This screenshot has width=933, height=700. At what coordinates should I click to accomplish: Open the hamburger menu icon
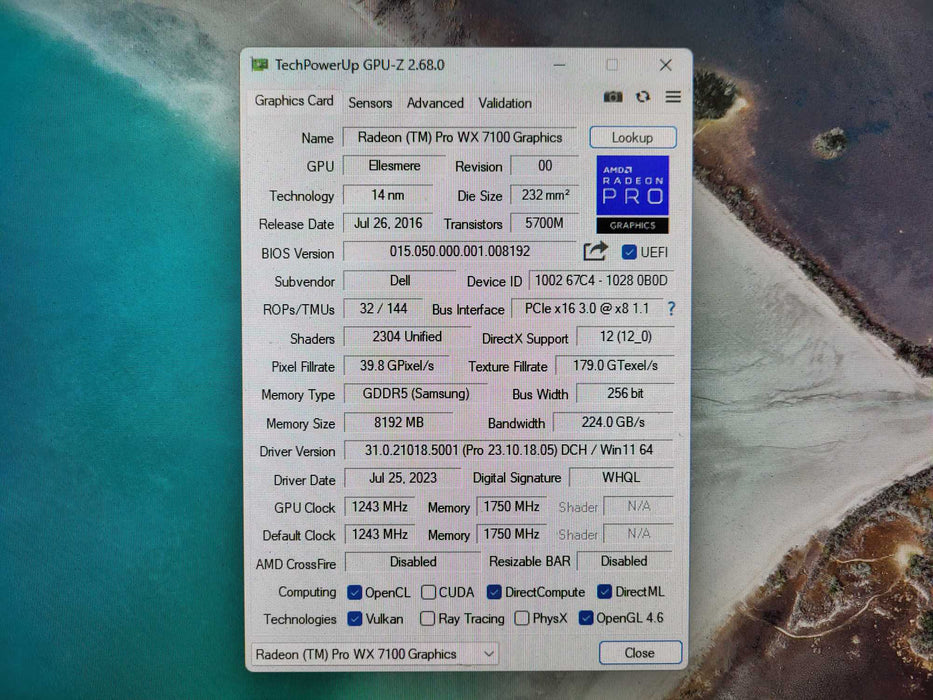pos(673,96)
